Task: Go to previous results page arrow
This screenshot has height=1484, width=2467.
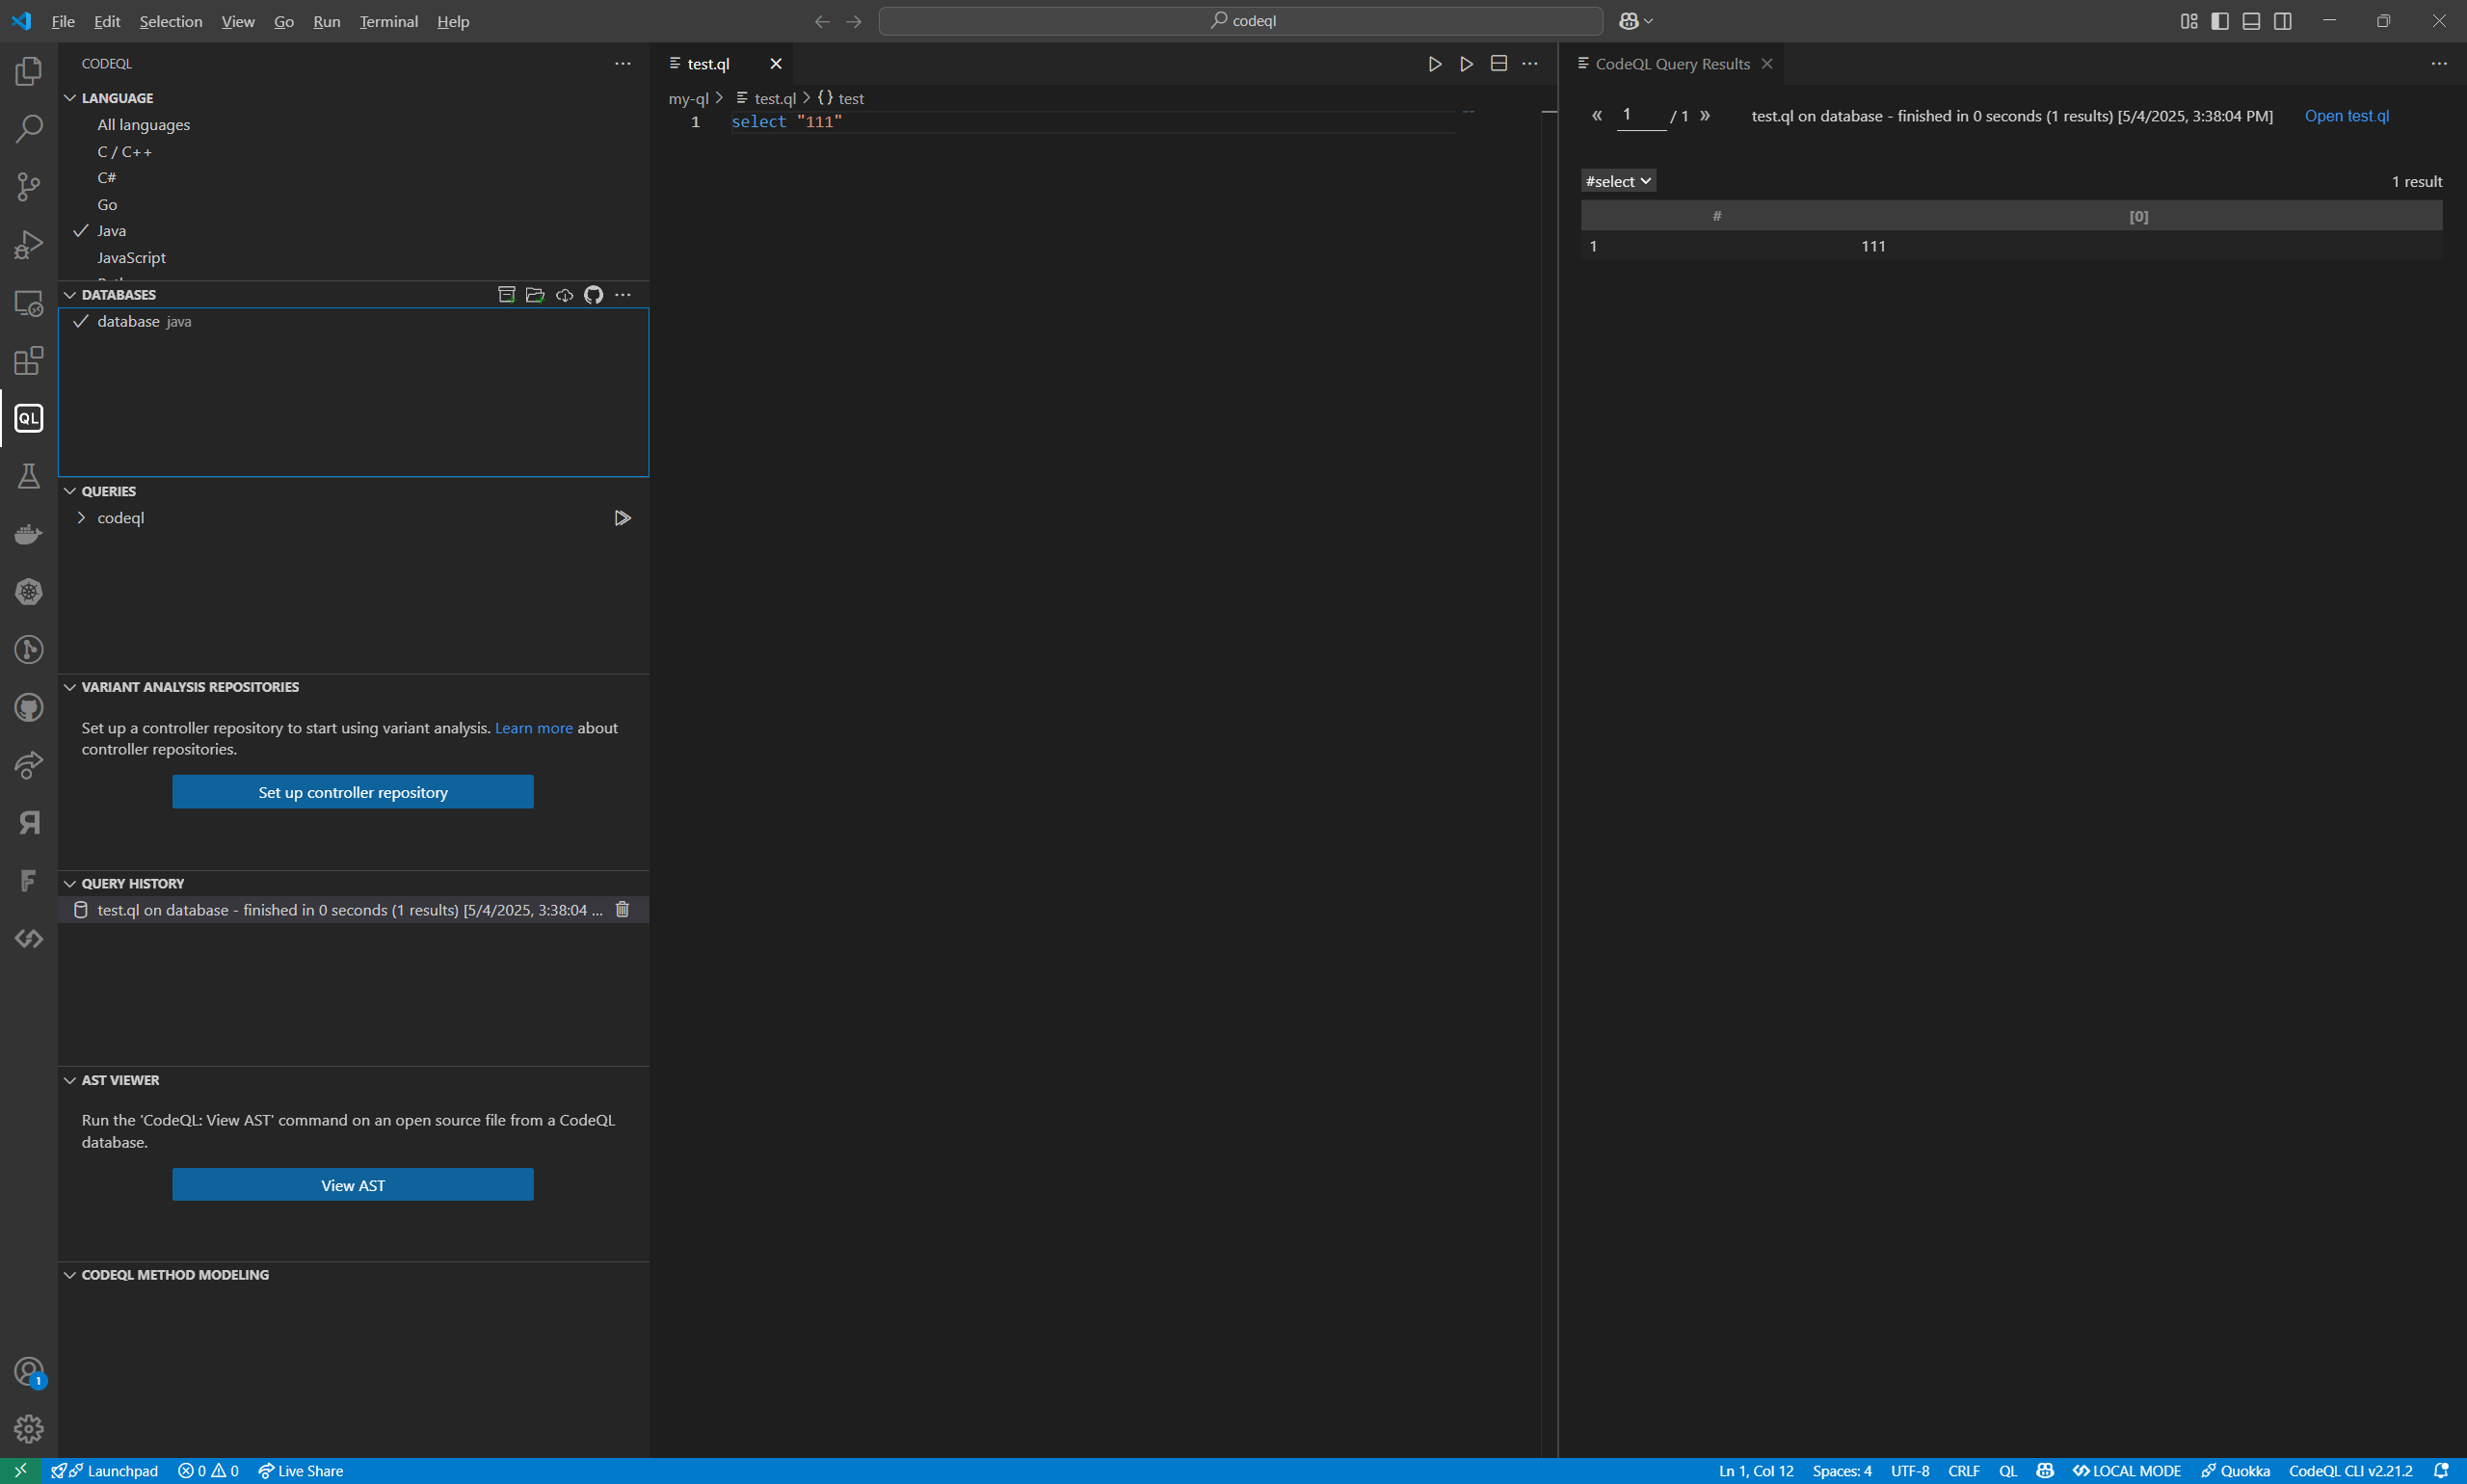Action: [x=1597, y=116]
